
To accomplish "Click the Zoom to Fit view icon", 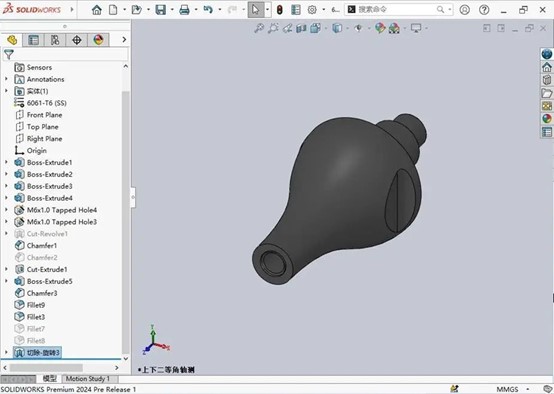I will 259,28.
